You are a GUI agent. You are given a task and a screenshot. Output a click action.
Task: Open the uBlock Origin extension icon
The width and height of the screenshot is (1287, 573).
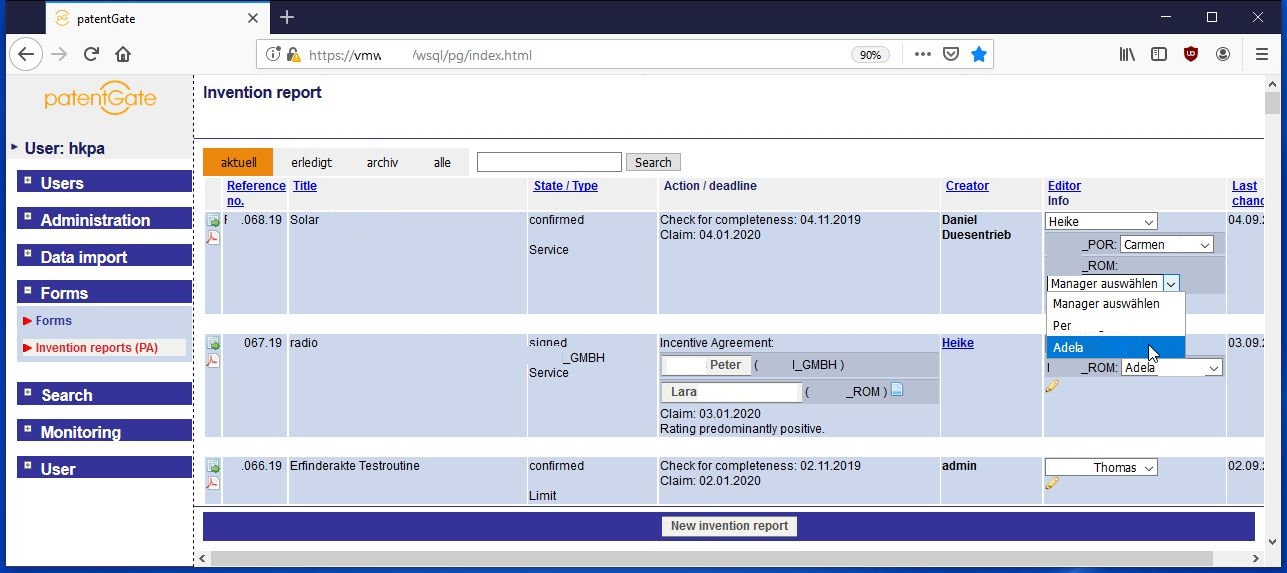[1191, 54]
